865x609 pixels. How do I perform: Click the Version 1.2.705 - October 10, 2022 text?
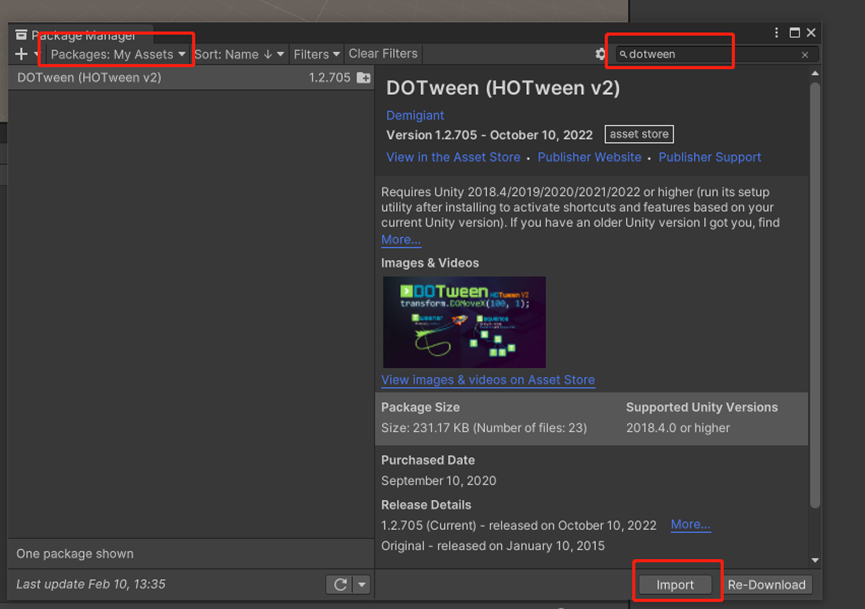[x=489, y=135]
